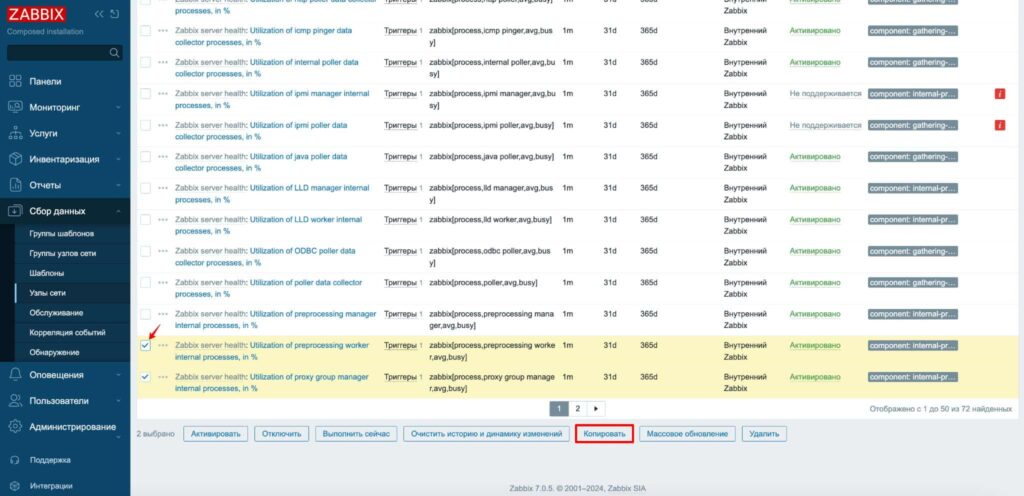The width and height of the screenshot is (1024, 496).
Task: Uncheck the proxy group manager item checkbox
Action: click(145, 377)
